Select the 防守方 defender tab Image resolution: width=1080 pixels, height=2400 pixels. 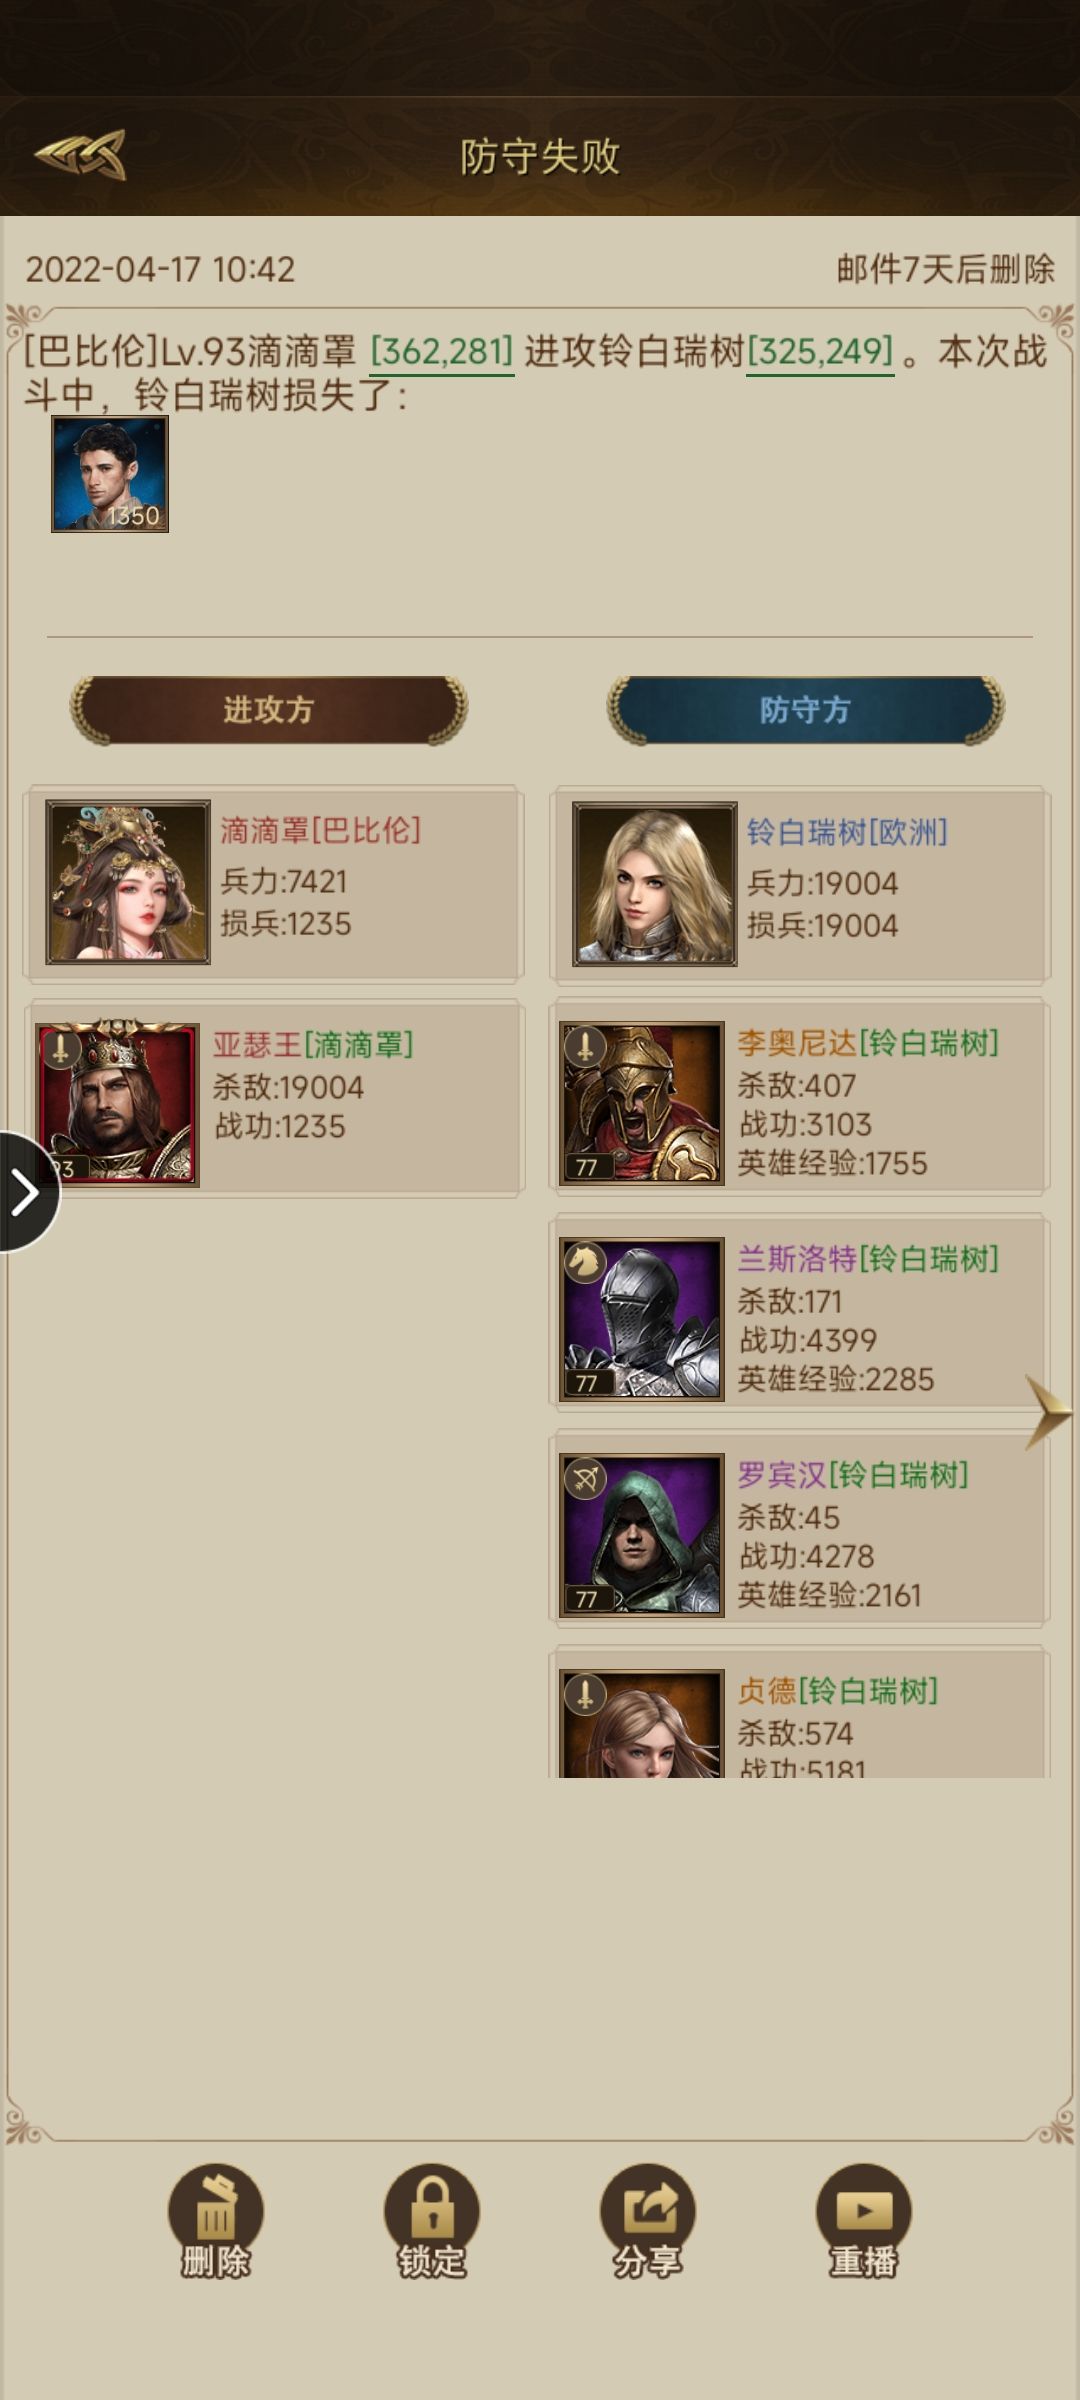tap(805, 710)
